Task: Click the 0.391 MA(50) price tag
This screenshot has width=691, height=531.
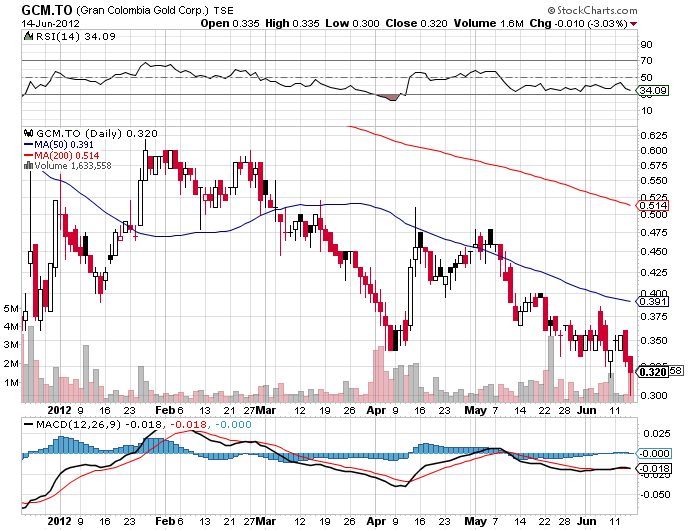Action: [652, 301]
